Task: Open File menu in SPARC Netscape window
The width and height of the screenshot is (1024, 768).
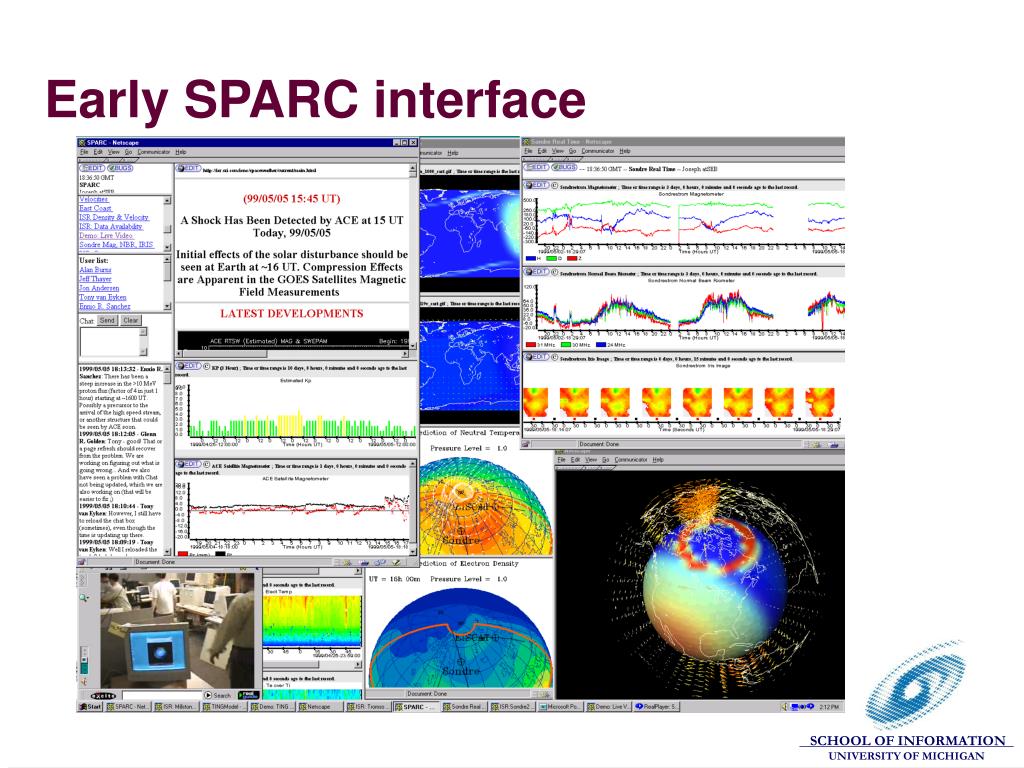Action: tap(84, 152)
